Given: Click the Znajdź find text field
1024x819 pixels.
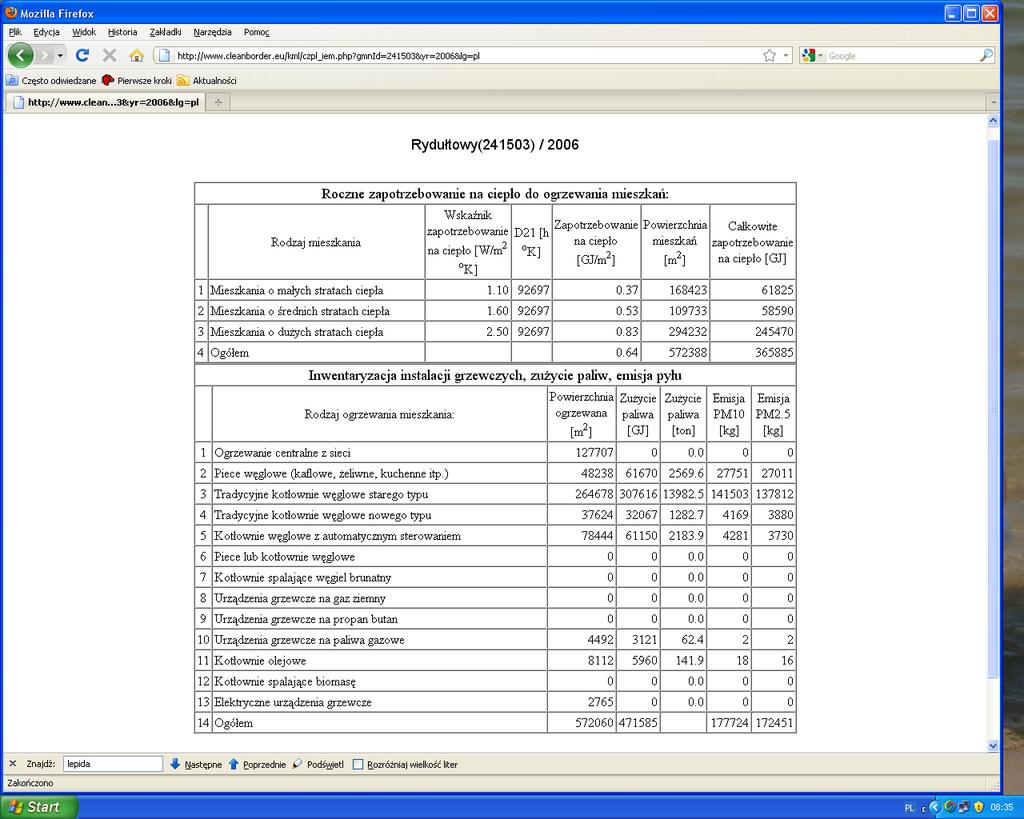Looking at the screenshot, I should tap(113, 763).
